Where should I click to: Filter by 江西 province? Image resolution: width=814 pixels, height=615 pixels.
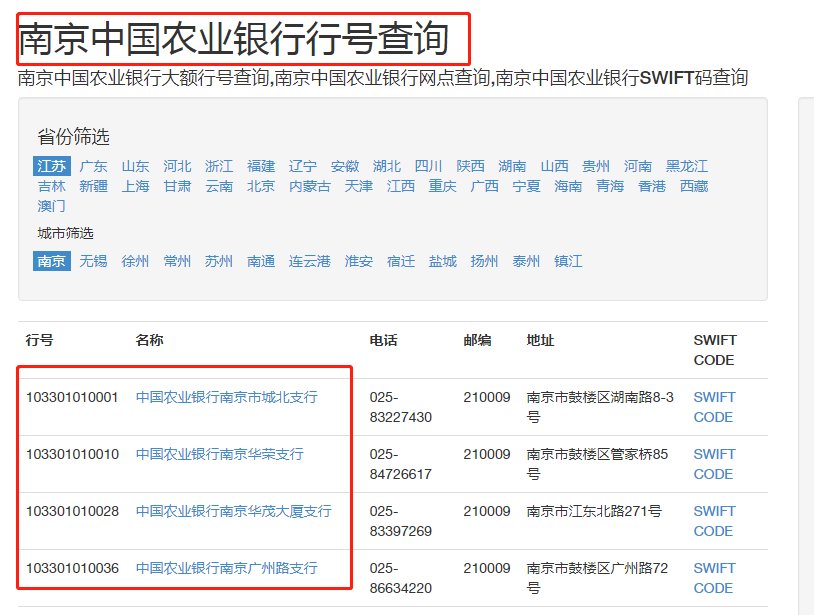401,186
